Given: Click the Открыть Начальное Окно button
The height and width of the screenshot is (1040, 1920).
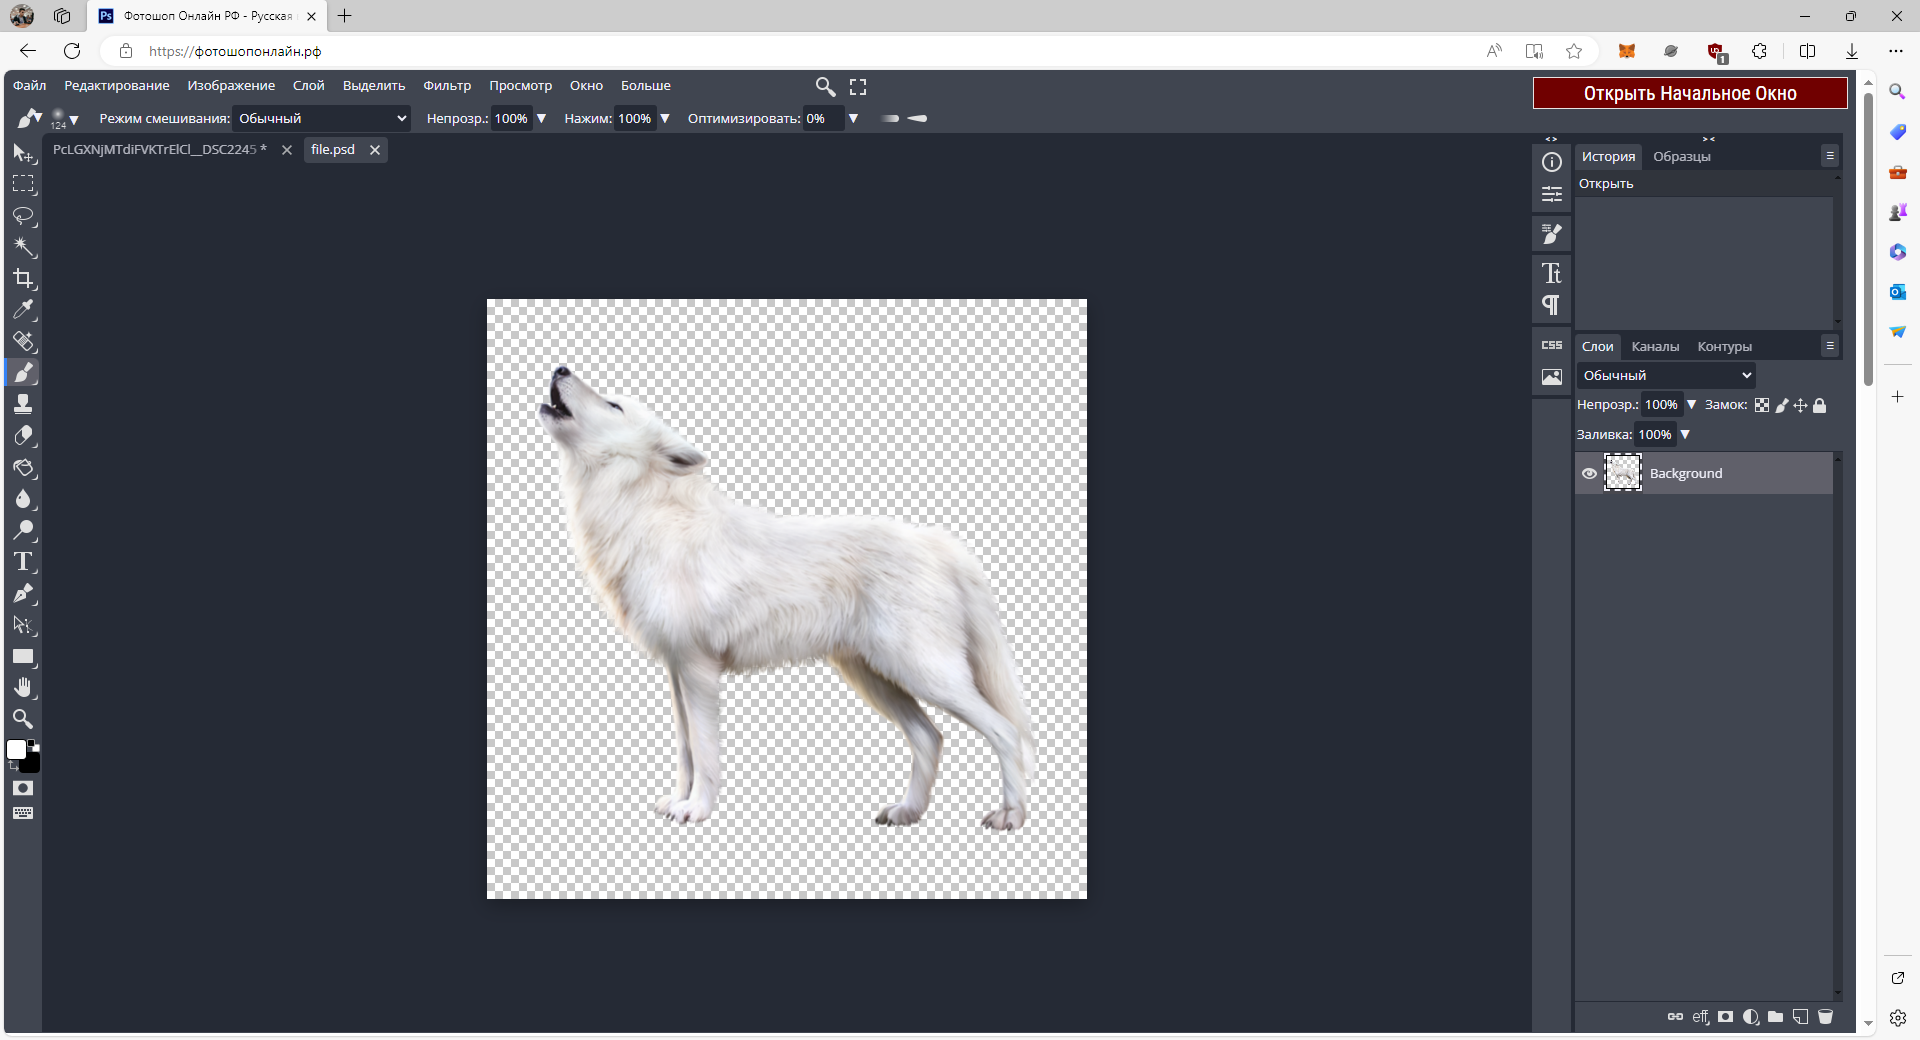Looking at the screenshot, I should tap(1689, 93).
